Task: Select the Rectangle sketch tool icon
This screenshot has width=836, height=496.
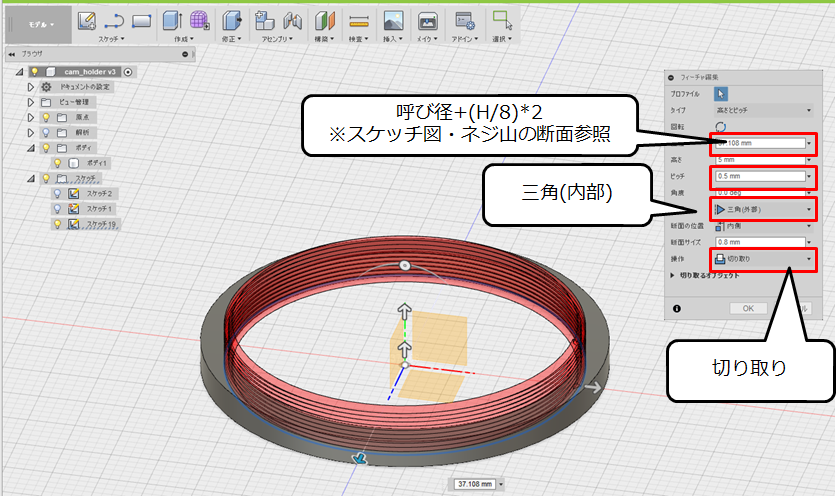Action: [141, 21]
